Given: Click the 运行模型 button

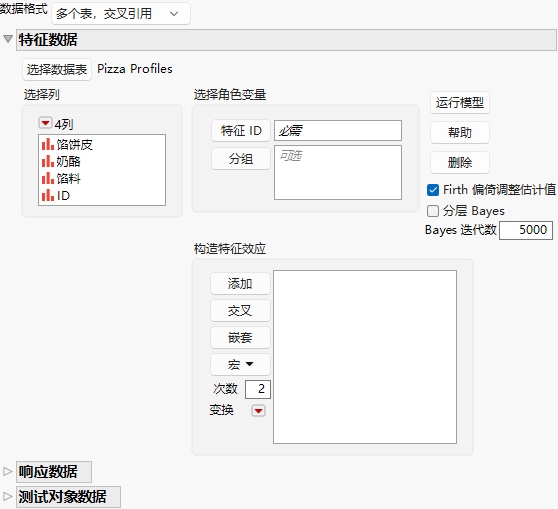Looking at the screenshot, I should point(460,103).
